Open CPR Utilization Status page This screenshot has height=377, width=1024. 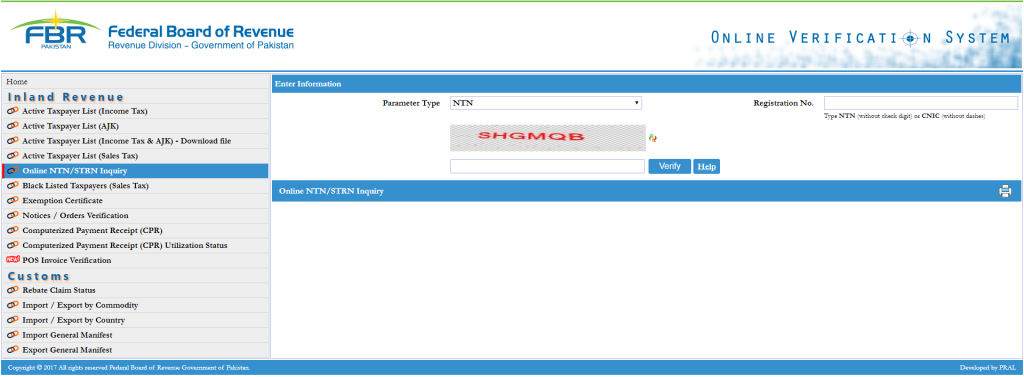click(x=125, y=246)
